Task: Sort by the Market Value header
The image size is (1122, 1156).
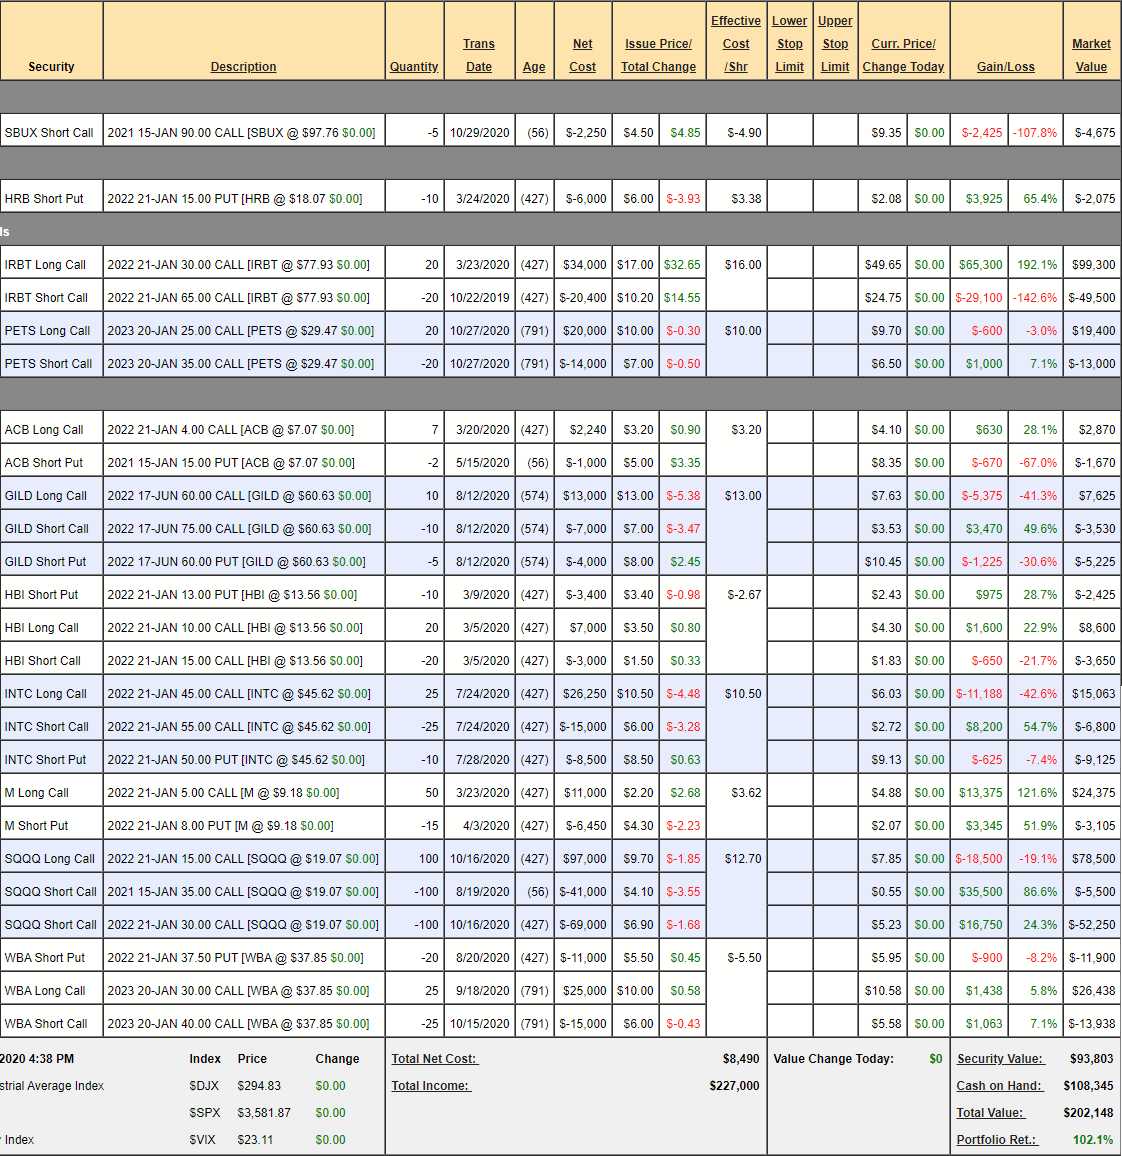Action: coord(1091,55)
